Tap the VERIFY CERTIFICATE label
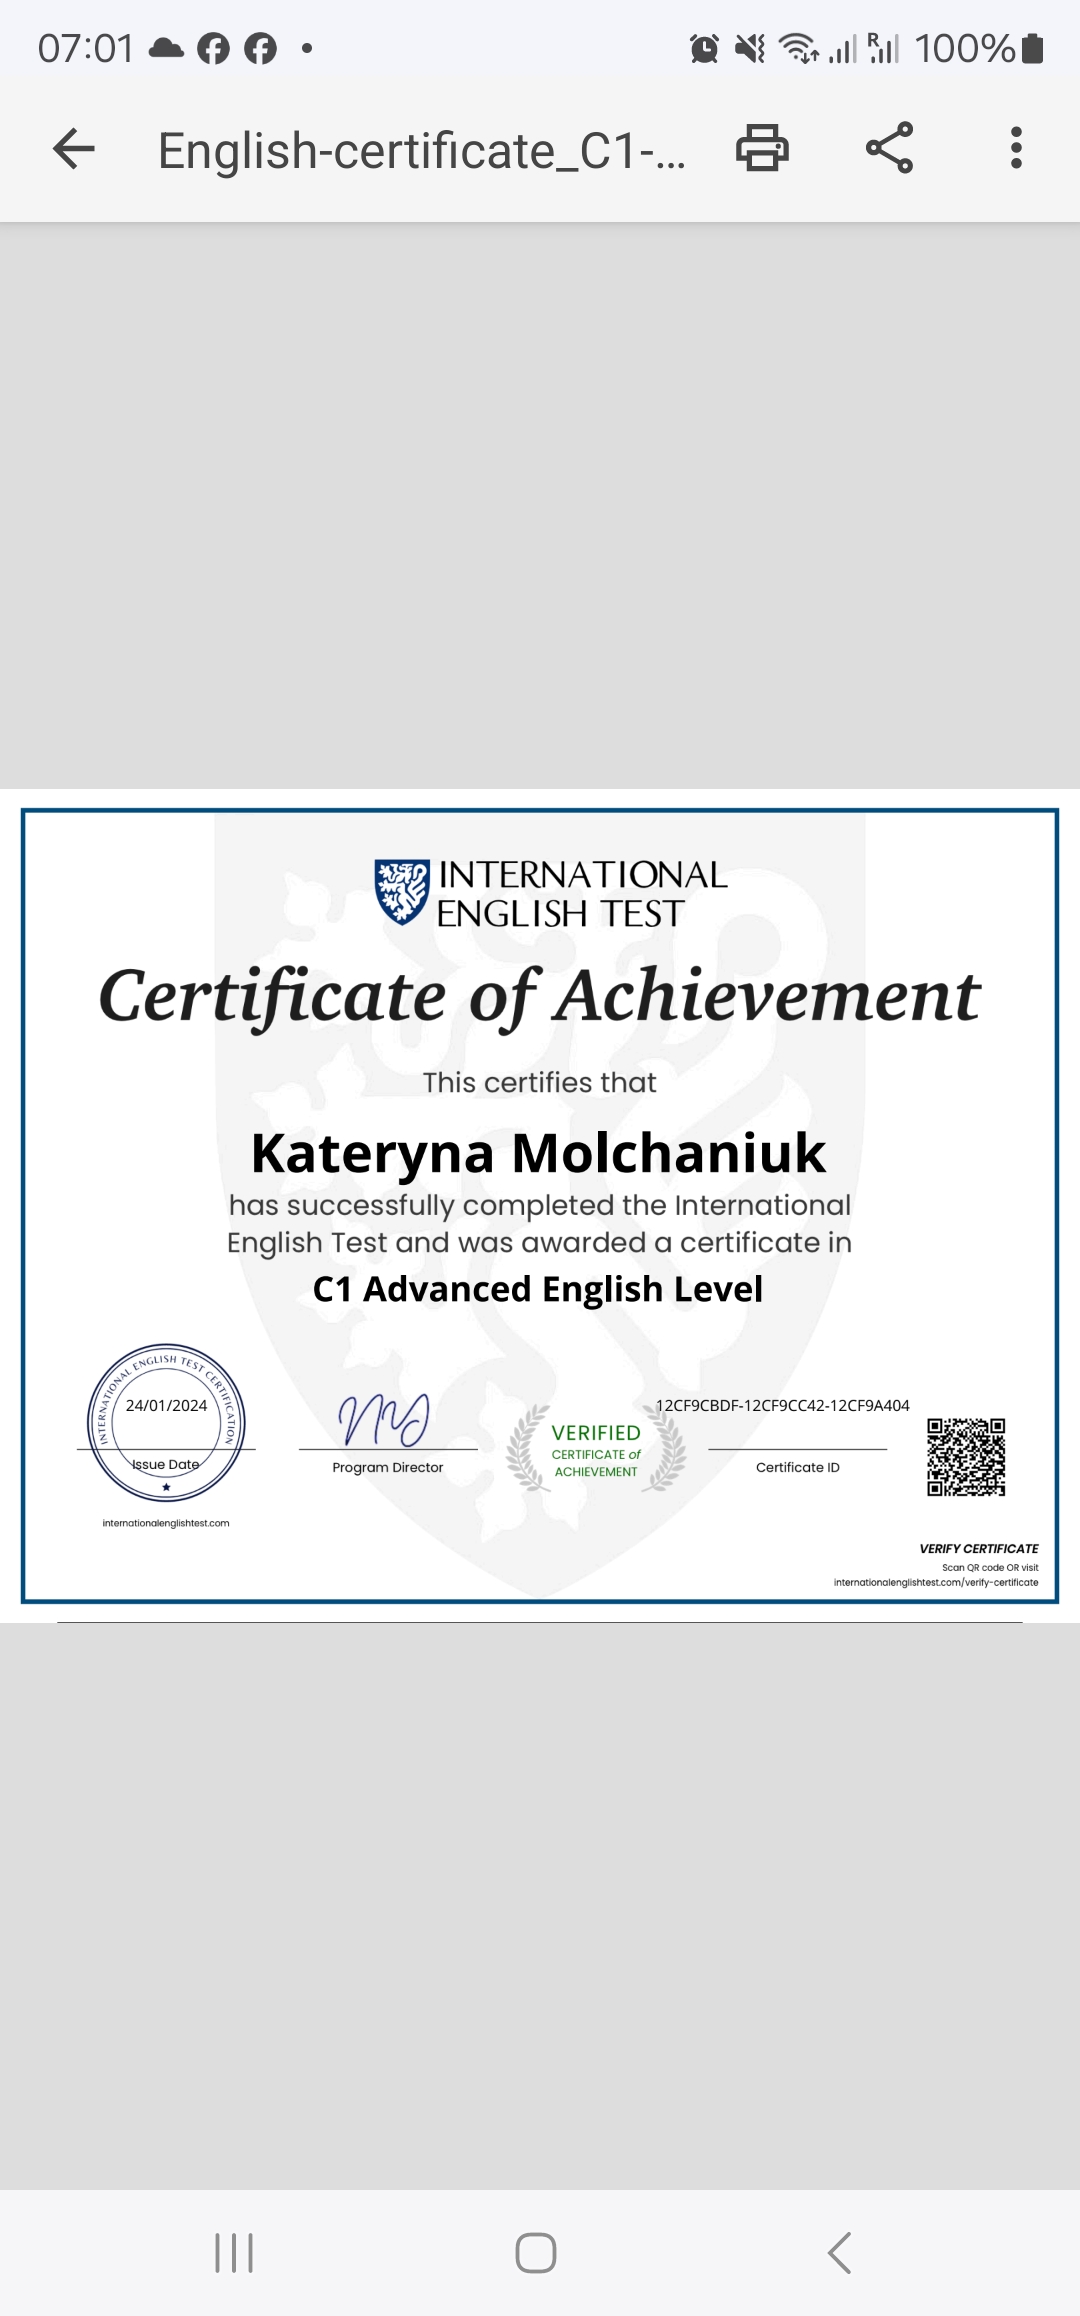The image size is (1080, 2316). [979, 1548]
